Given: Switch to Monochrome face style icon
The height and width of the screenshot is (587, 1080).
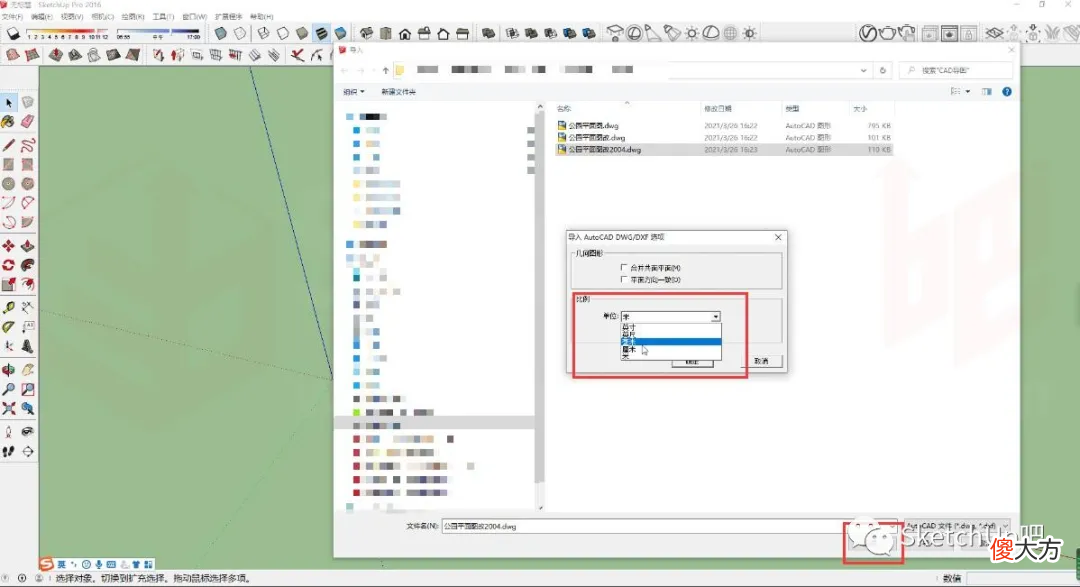Looking at the screenshot, I should [x=340, y=33].
